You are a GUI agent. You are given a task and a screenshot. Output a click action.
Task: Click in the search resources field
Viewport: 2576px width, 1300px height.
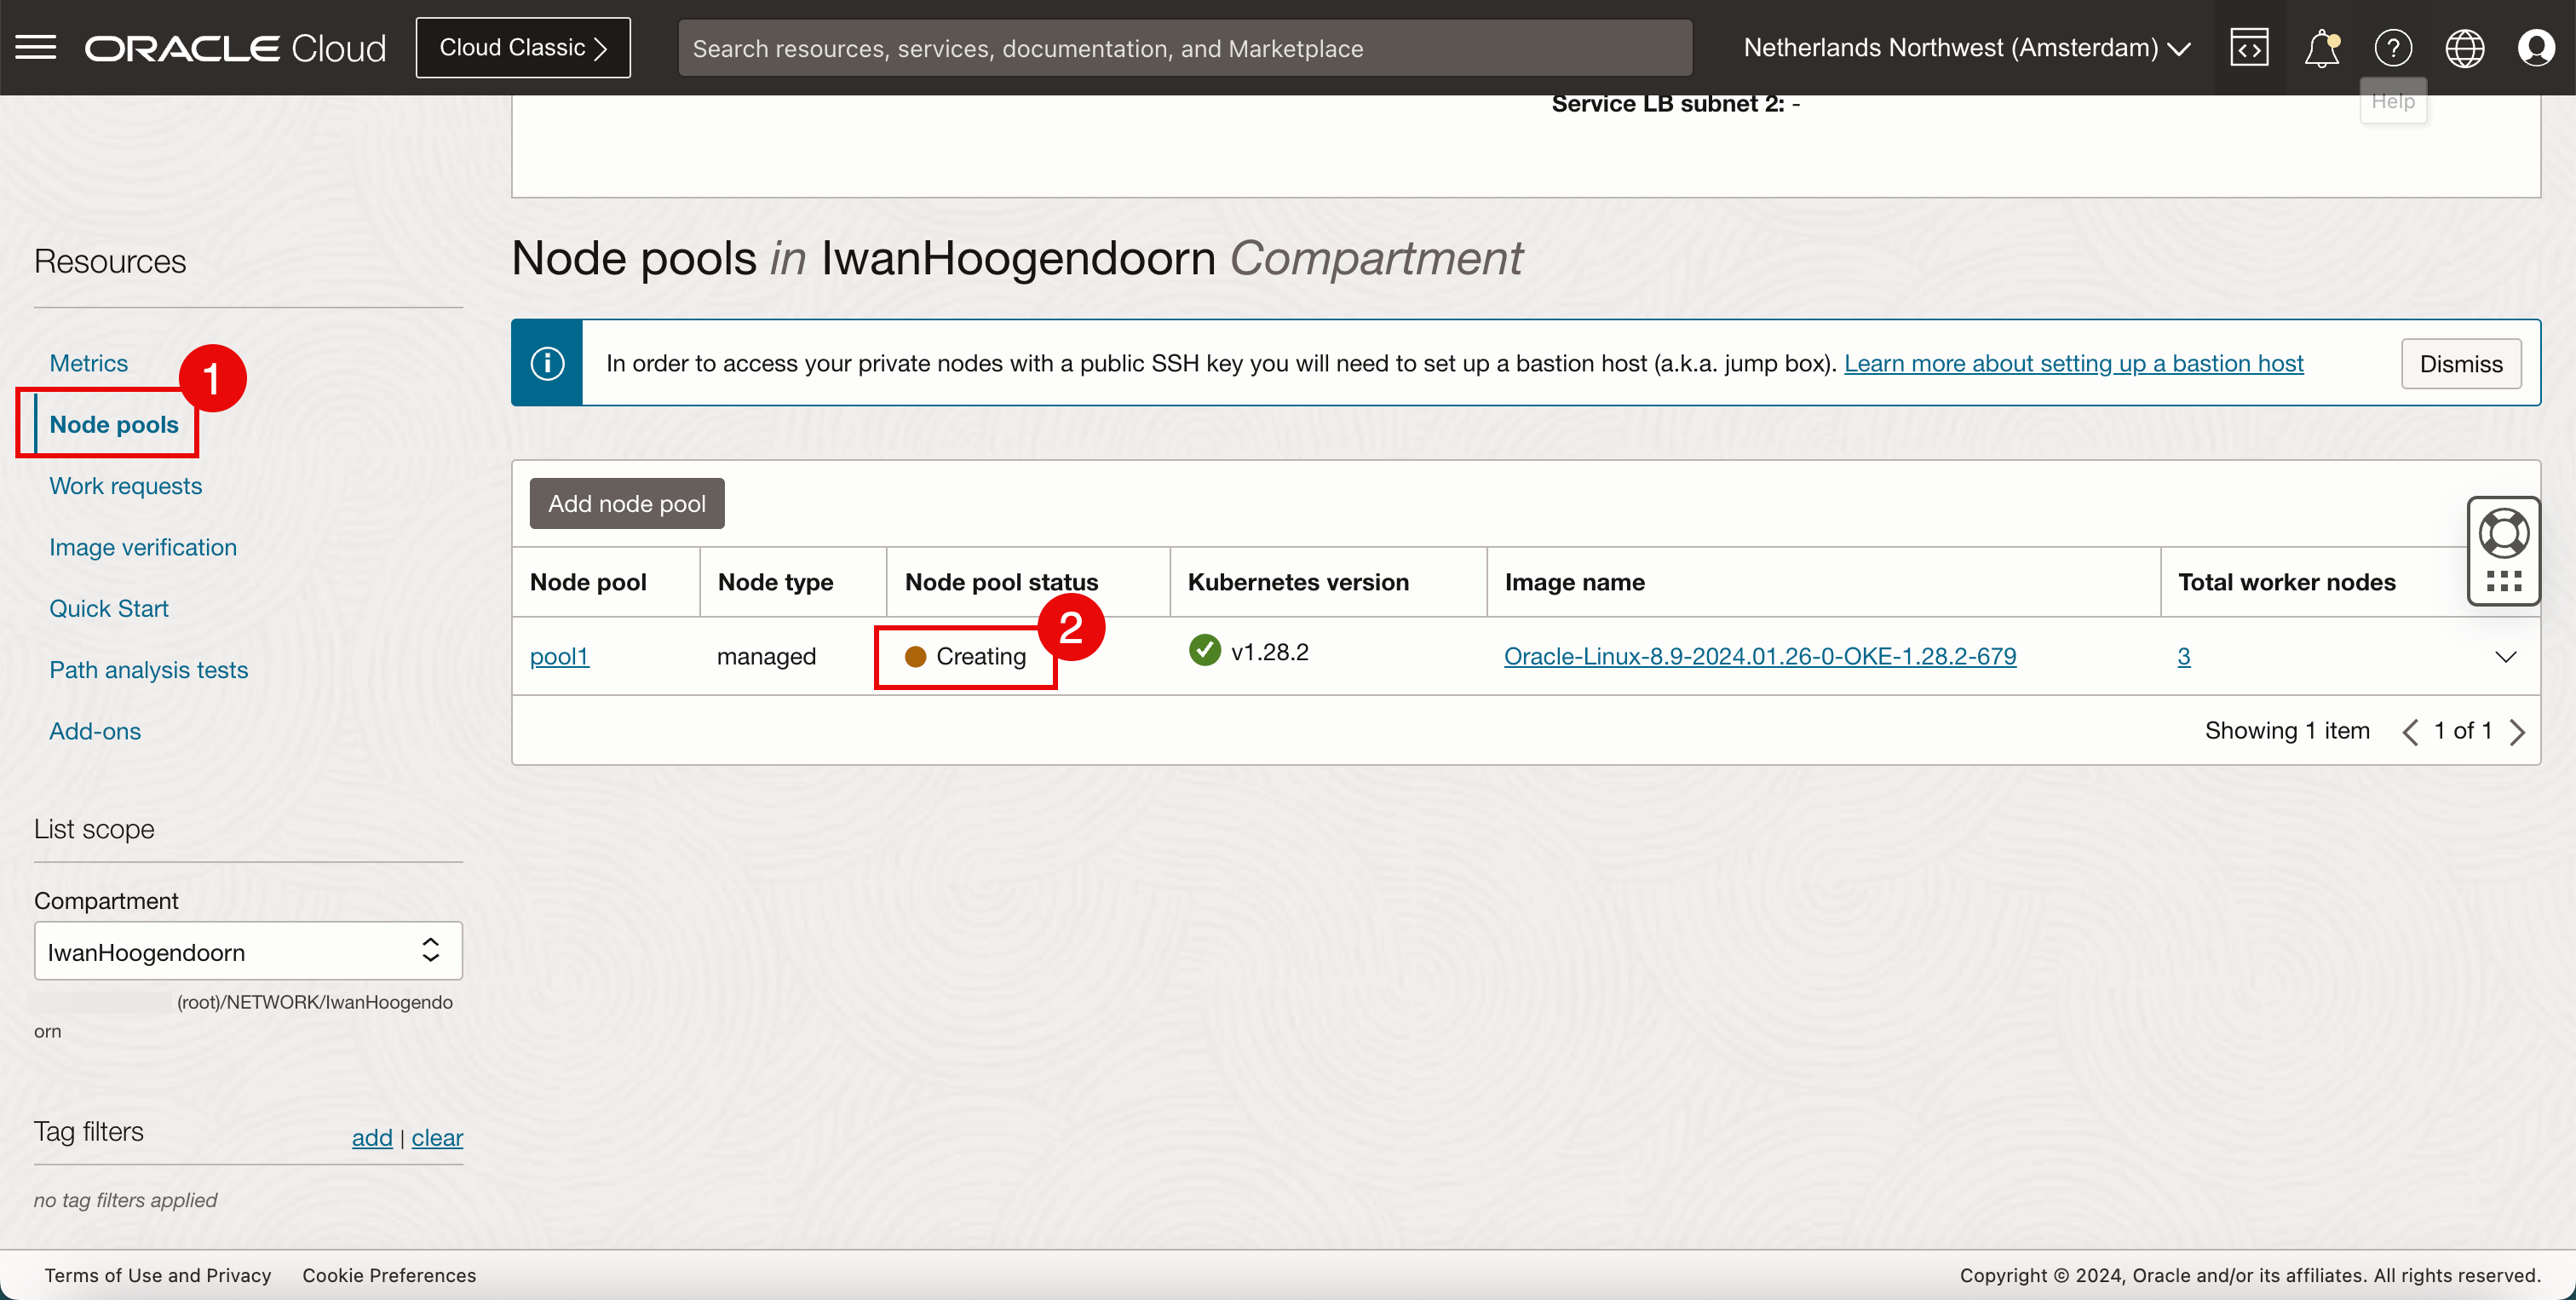click(1184, 48)
